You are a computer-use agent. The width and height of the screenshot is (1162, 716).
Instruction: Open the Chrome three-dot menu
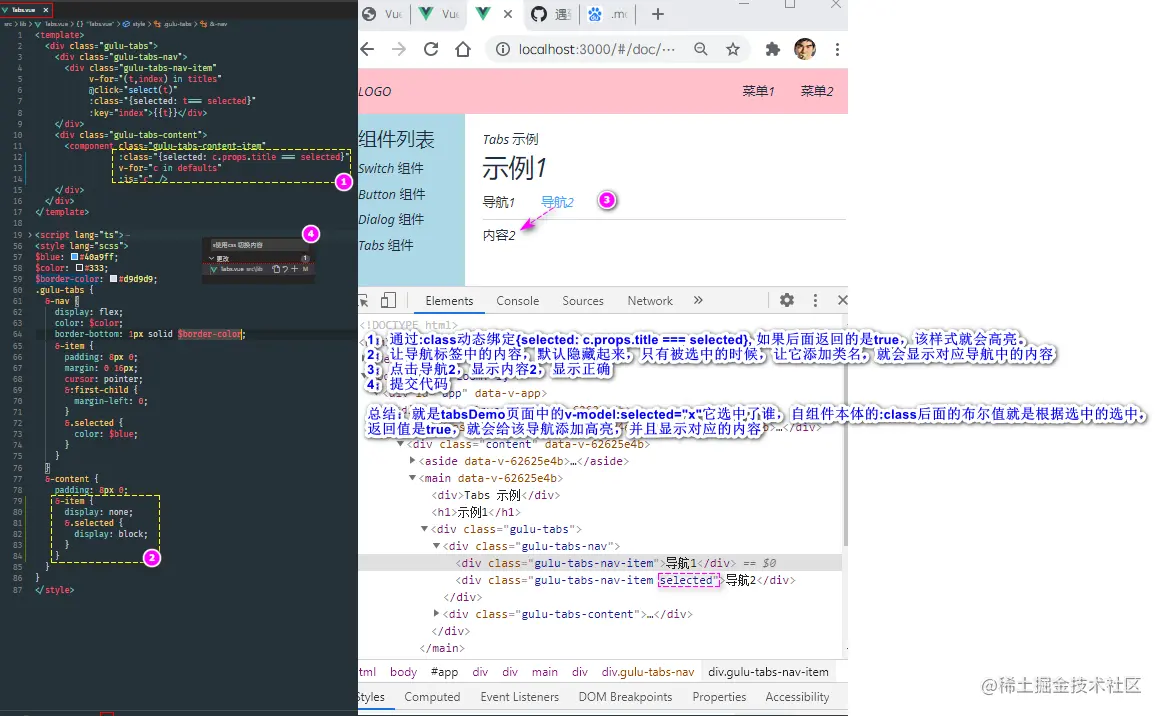coord(837,50)
